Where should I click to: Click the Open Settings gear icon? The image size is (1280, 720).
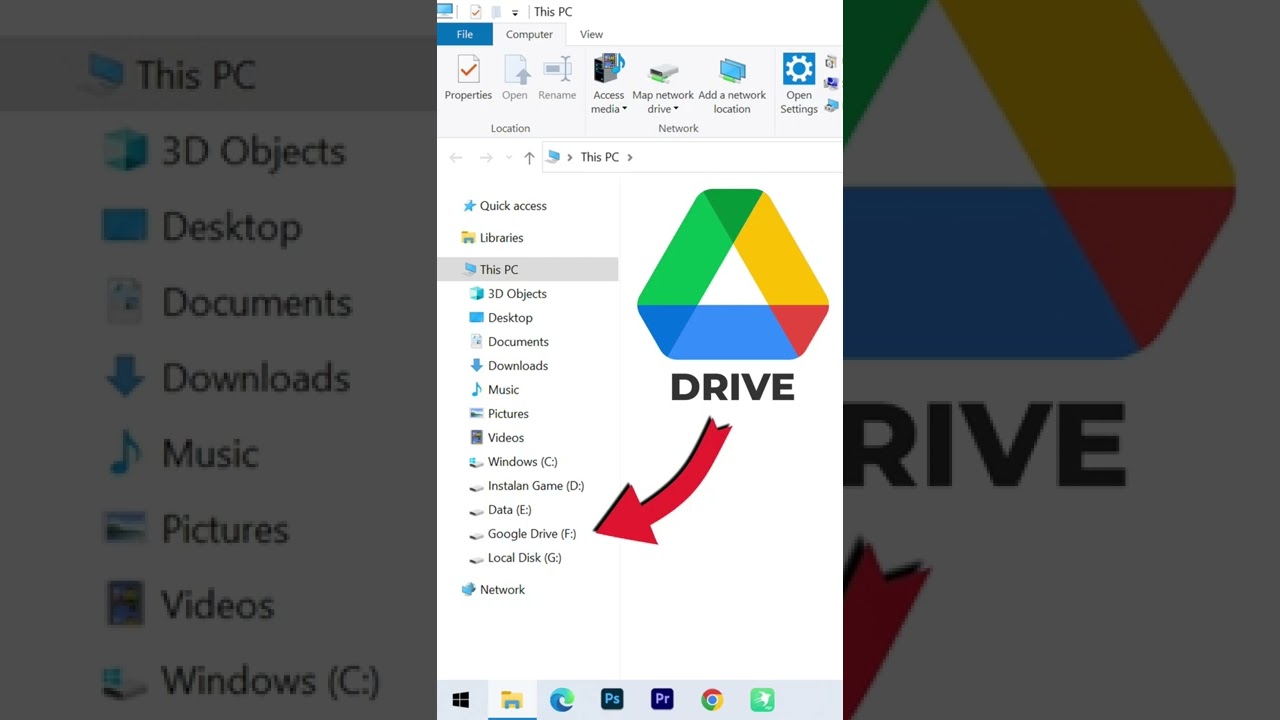[799, 69]
